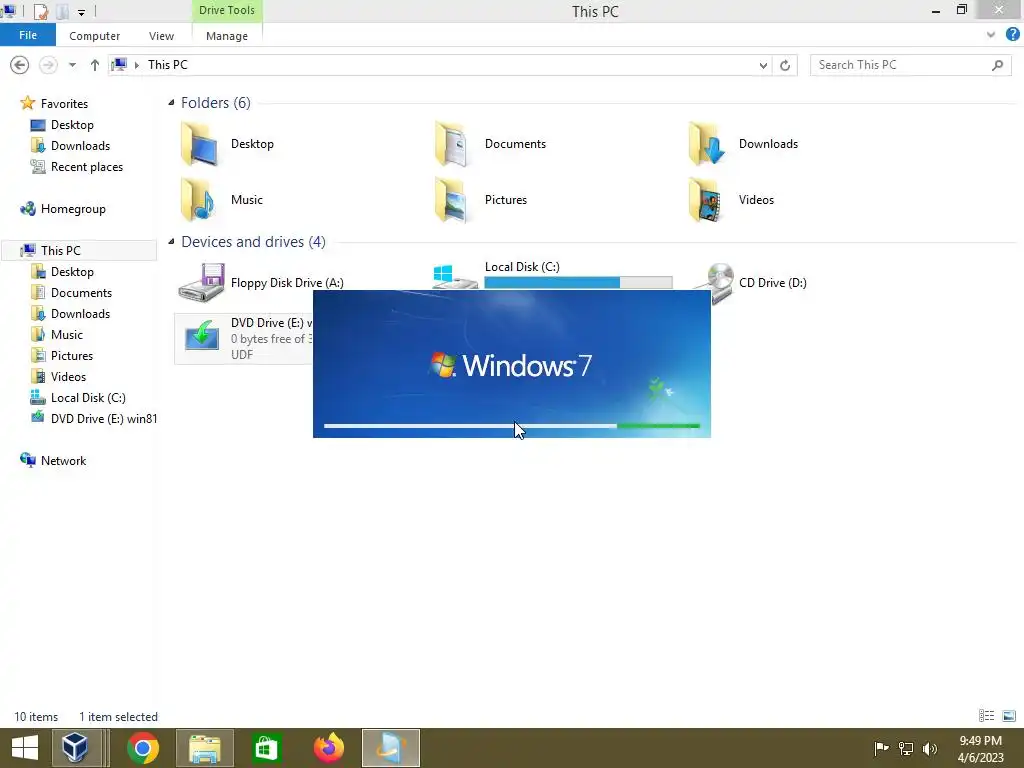Go up one level with Up arrow

(95, 65)
